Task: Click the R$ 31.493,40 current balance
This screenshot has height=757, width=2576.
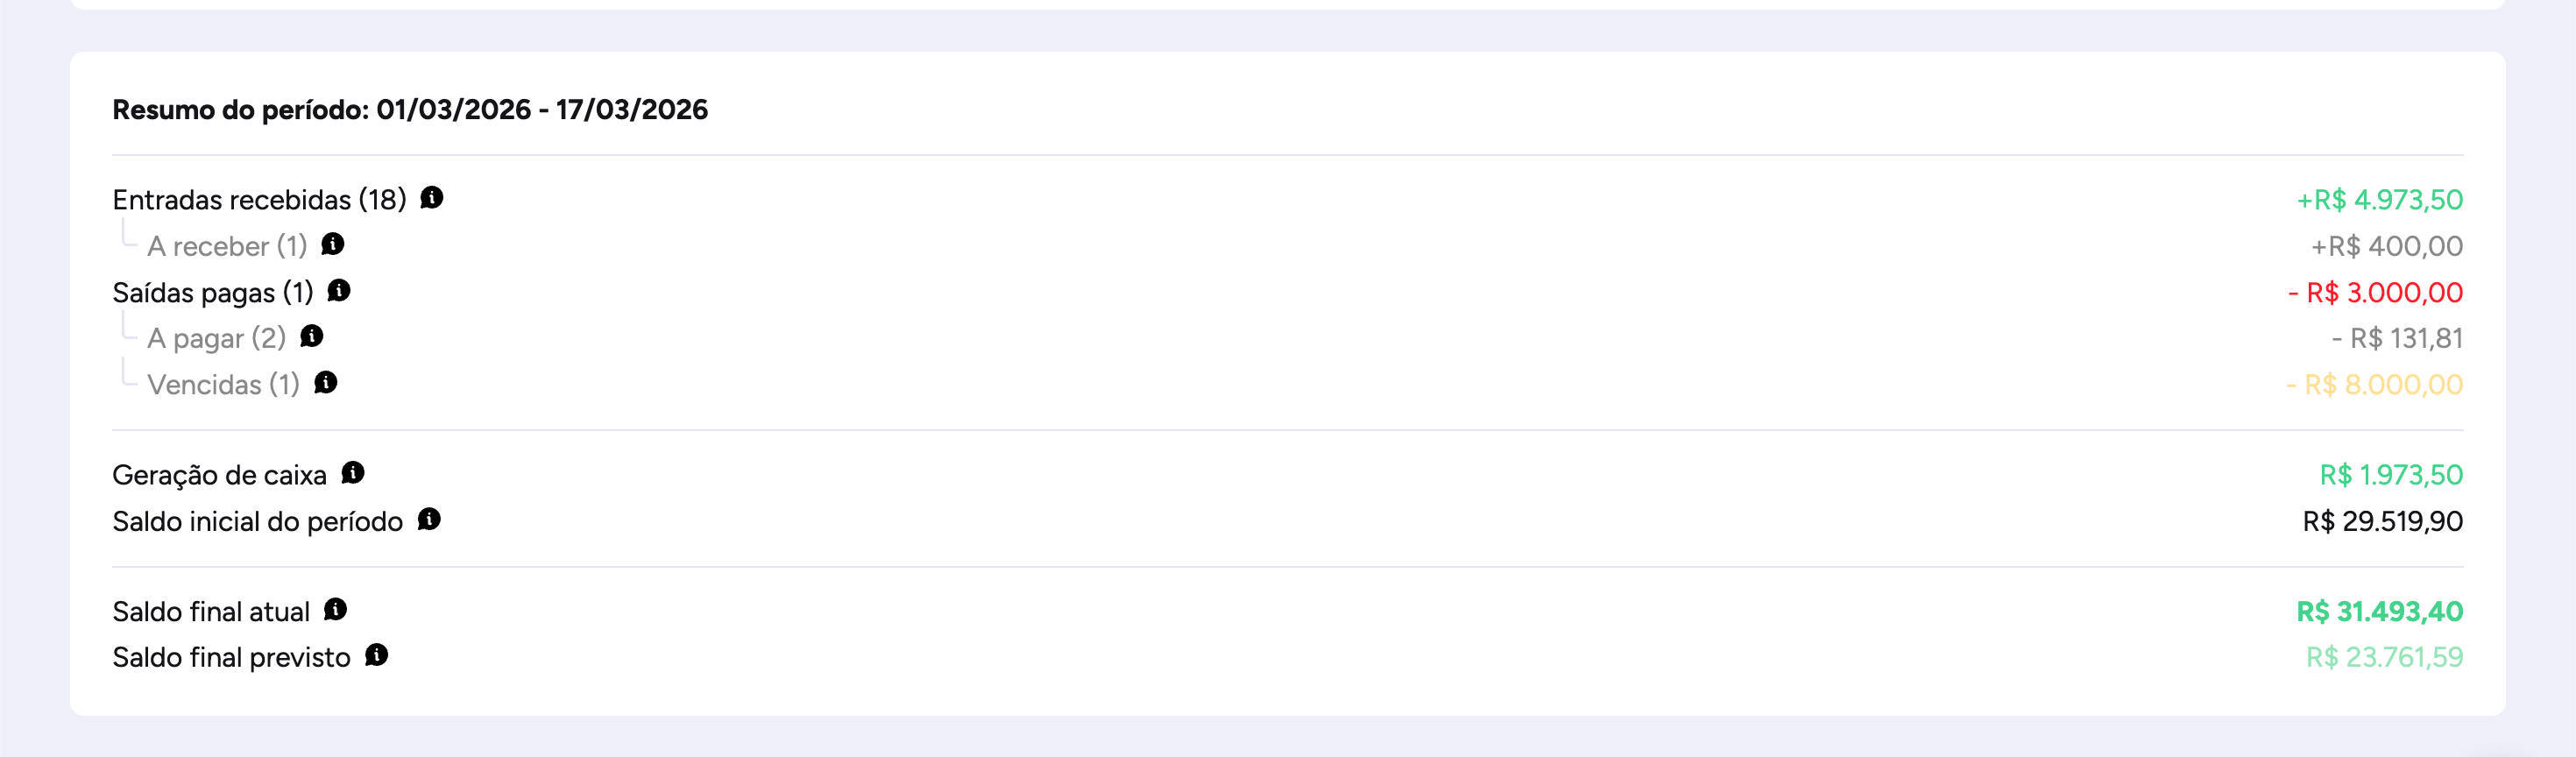Action: point(2379,612)
